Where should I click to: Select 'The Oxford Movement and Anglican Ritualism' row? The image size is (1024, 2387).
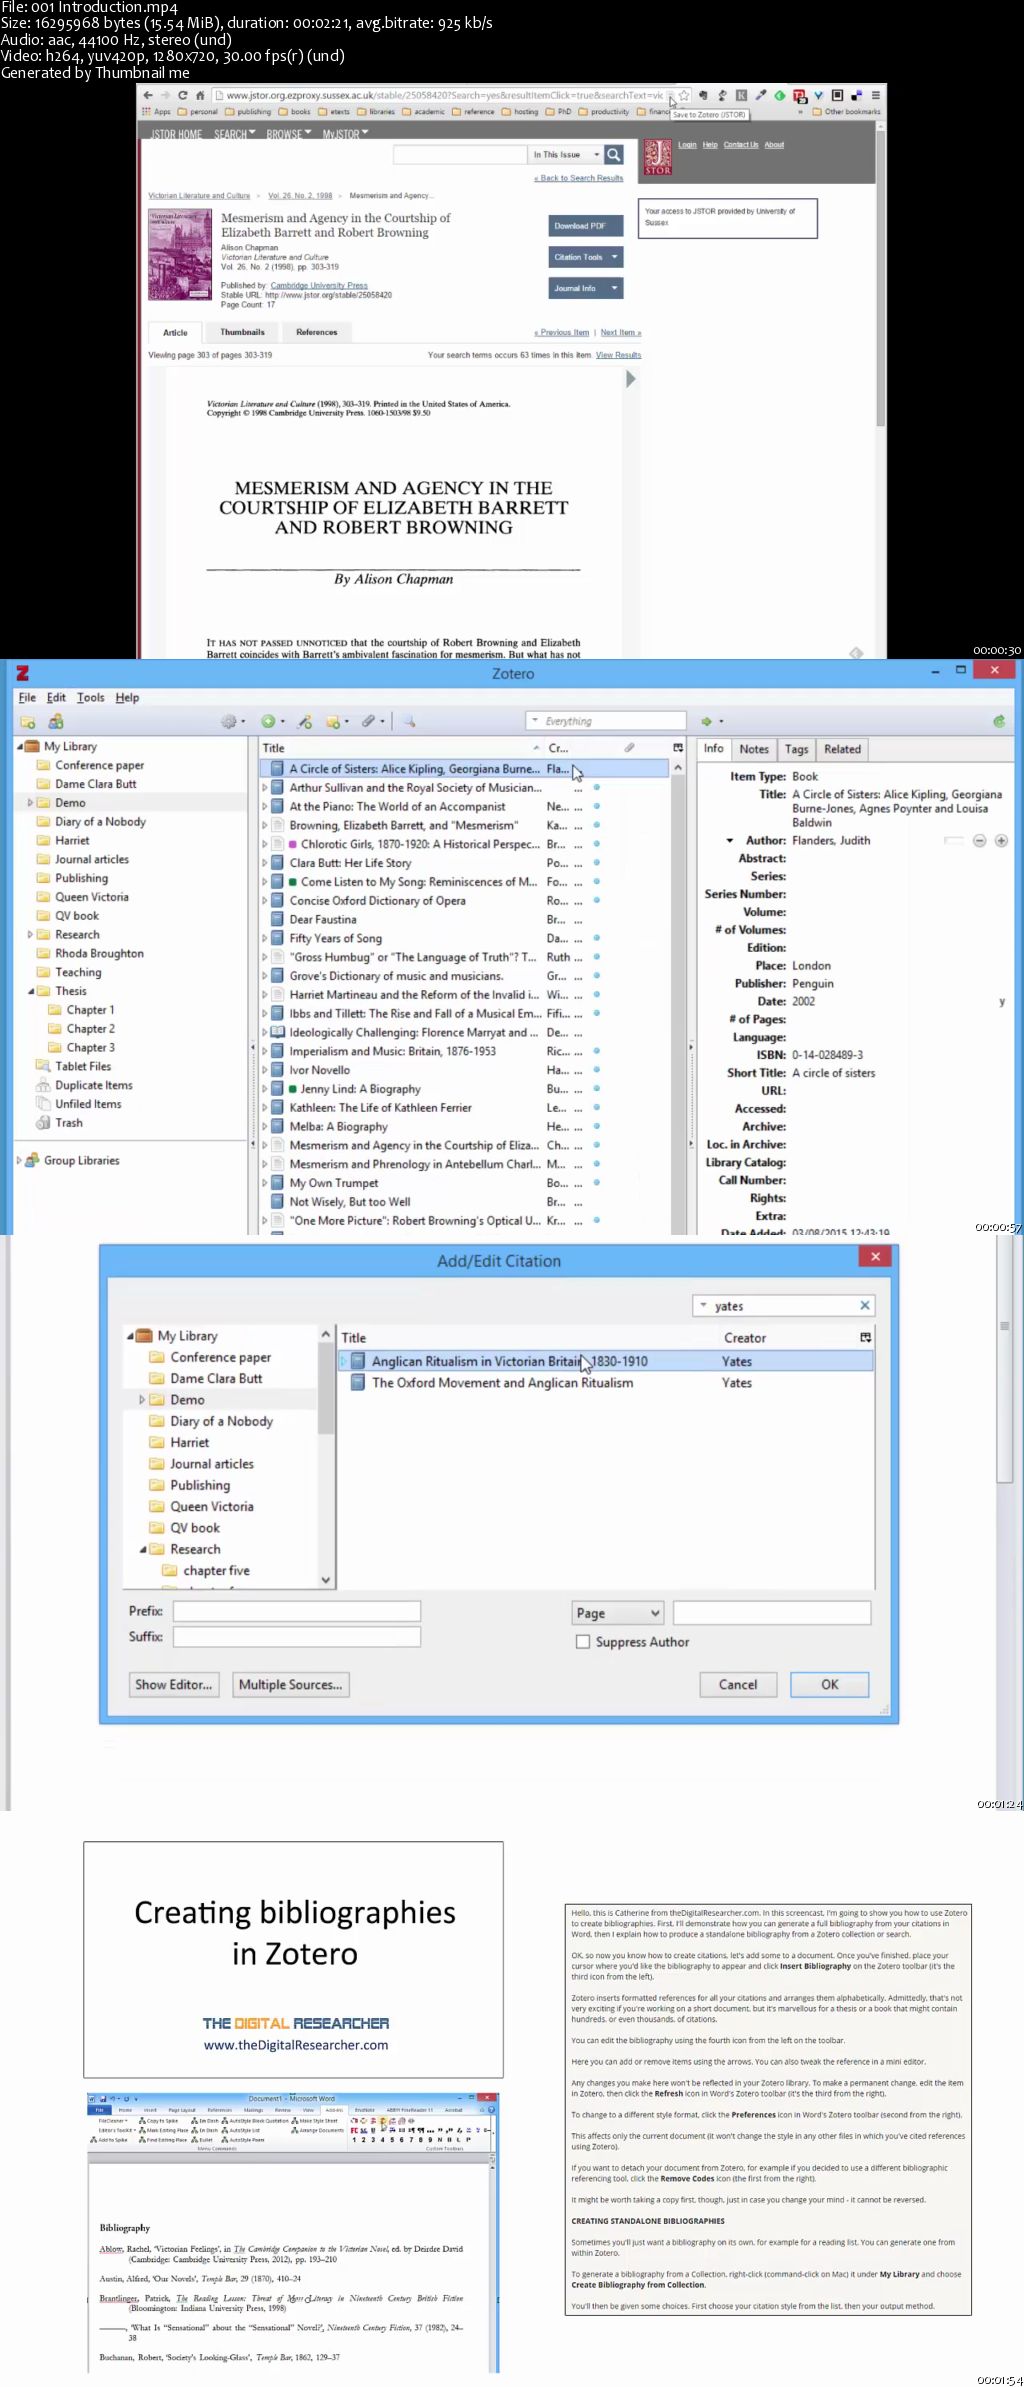(x=606, y=1383)
